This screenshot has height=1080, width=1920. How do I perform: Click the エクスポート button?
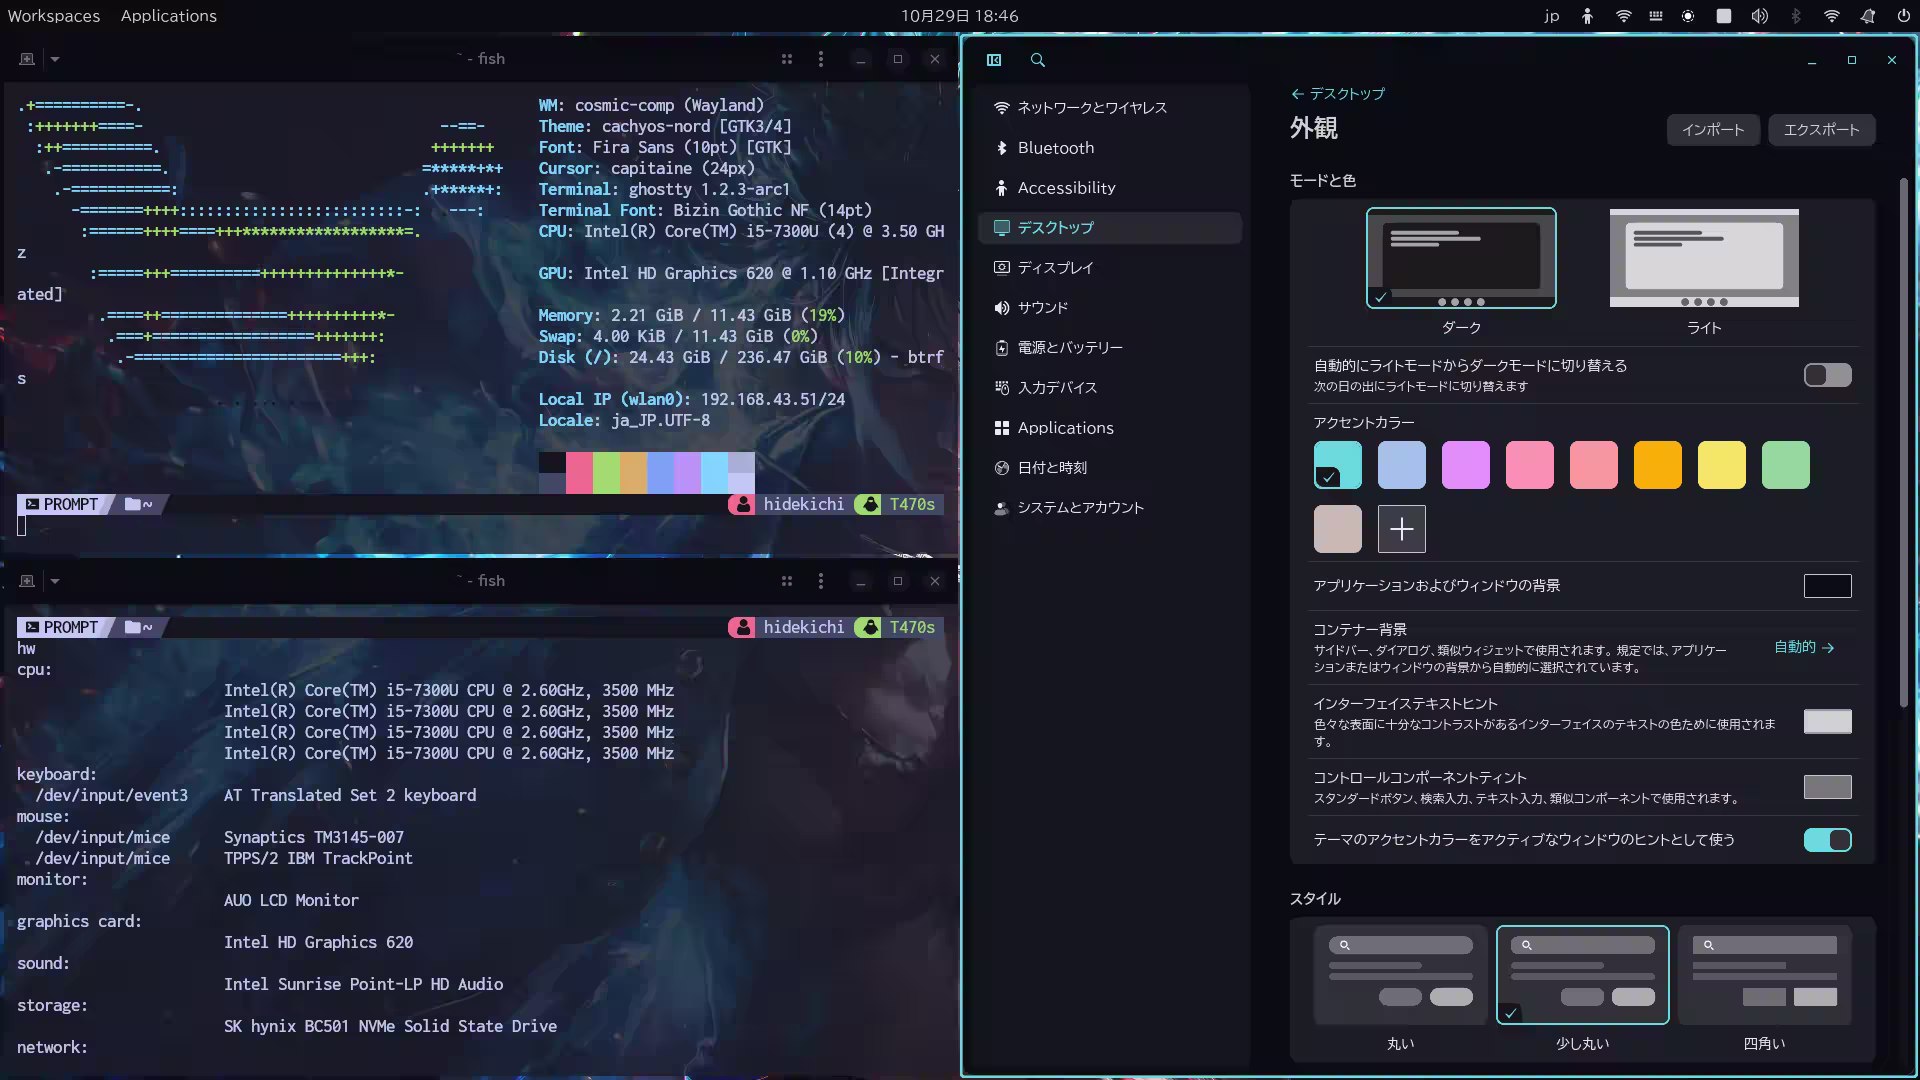tap(1821, 130)
